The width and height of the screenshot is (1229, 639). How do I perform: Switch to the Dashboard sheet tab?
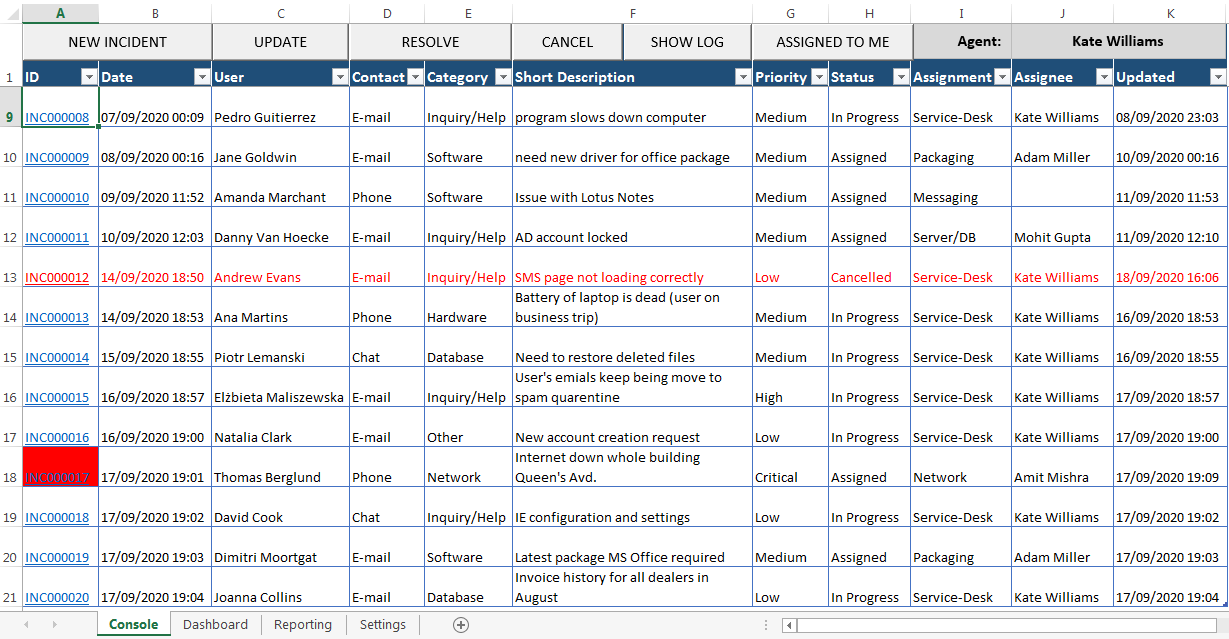(214, 624)
